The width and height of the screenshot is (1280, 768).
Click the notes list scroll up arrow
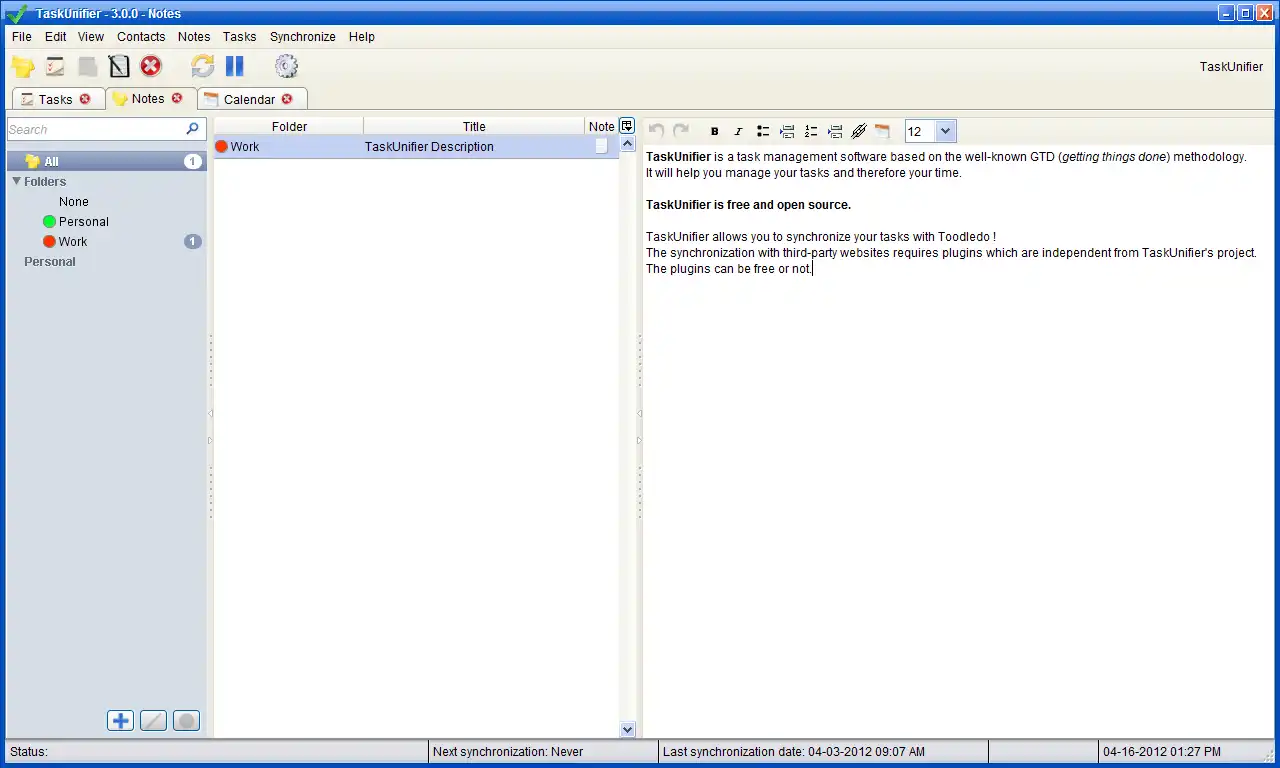628,144
